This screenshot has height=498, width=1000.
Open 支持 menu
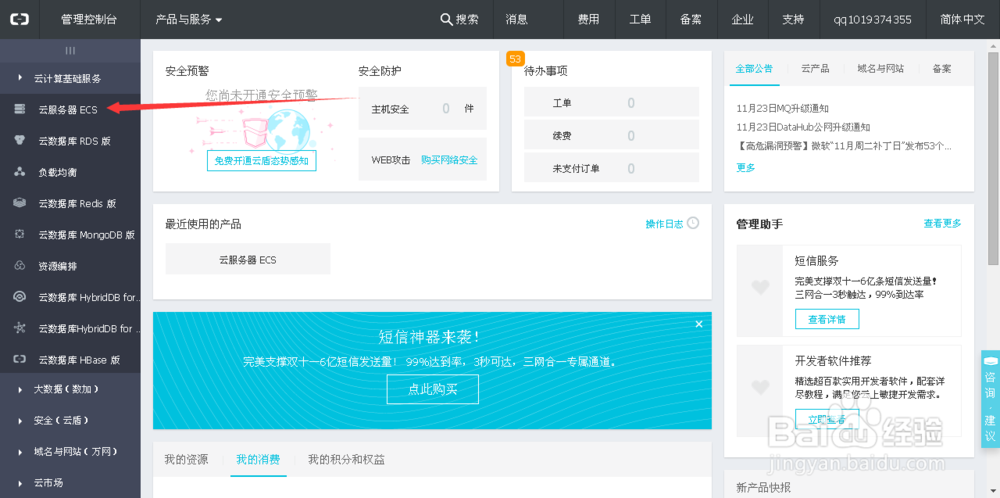[793, 20]
